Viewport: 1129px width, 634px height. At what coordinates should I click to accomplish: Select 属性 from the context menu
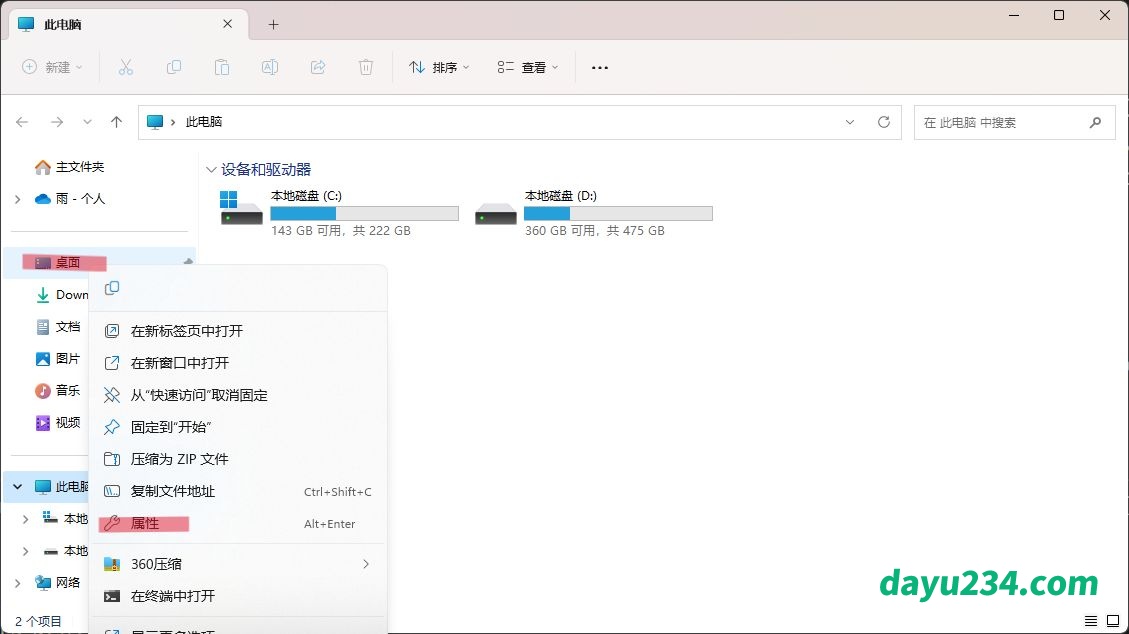145,524
